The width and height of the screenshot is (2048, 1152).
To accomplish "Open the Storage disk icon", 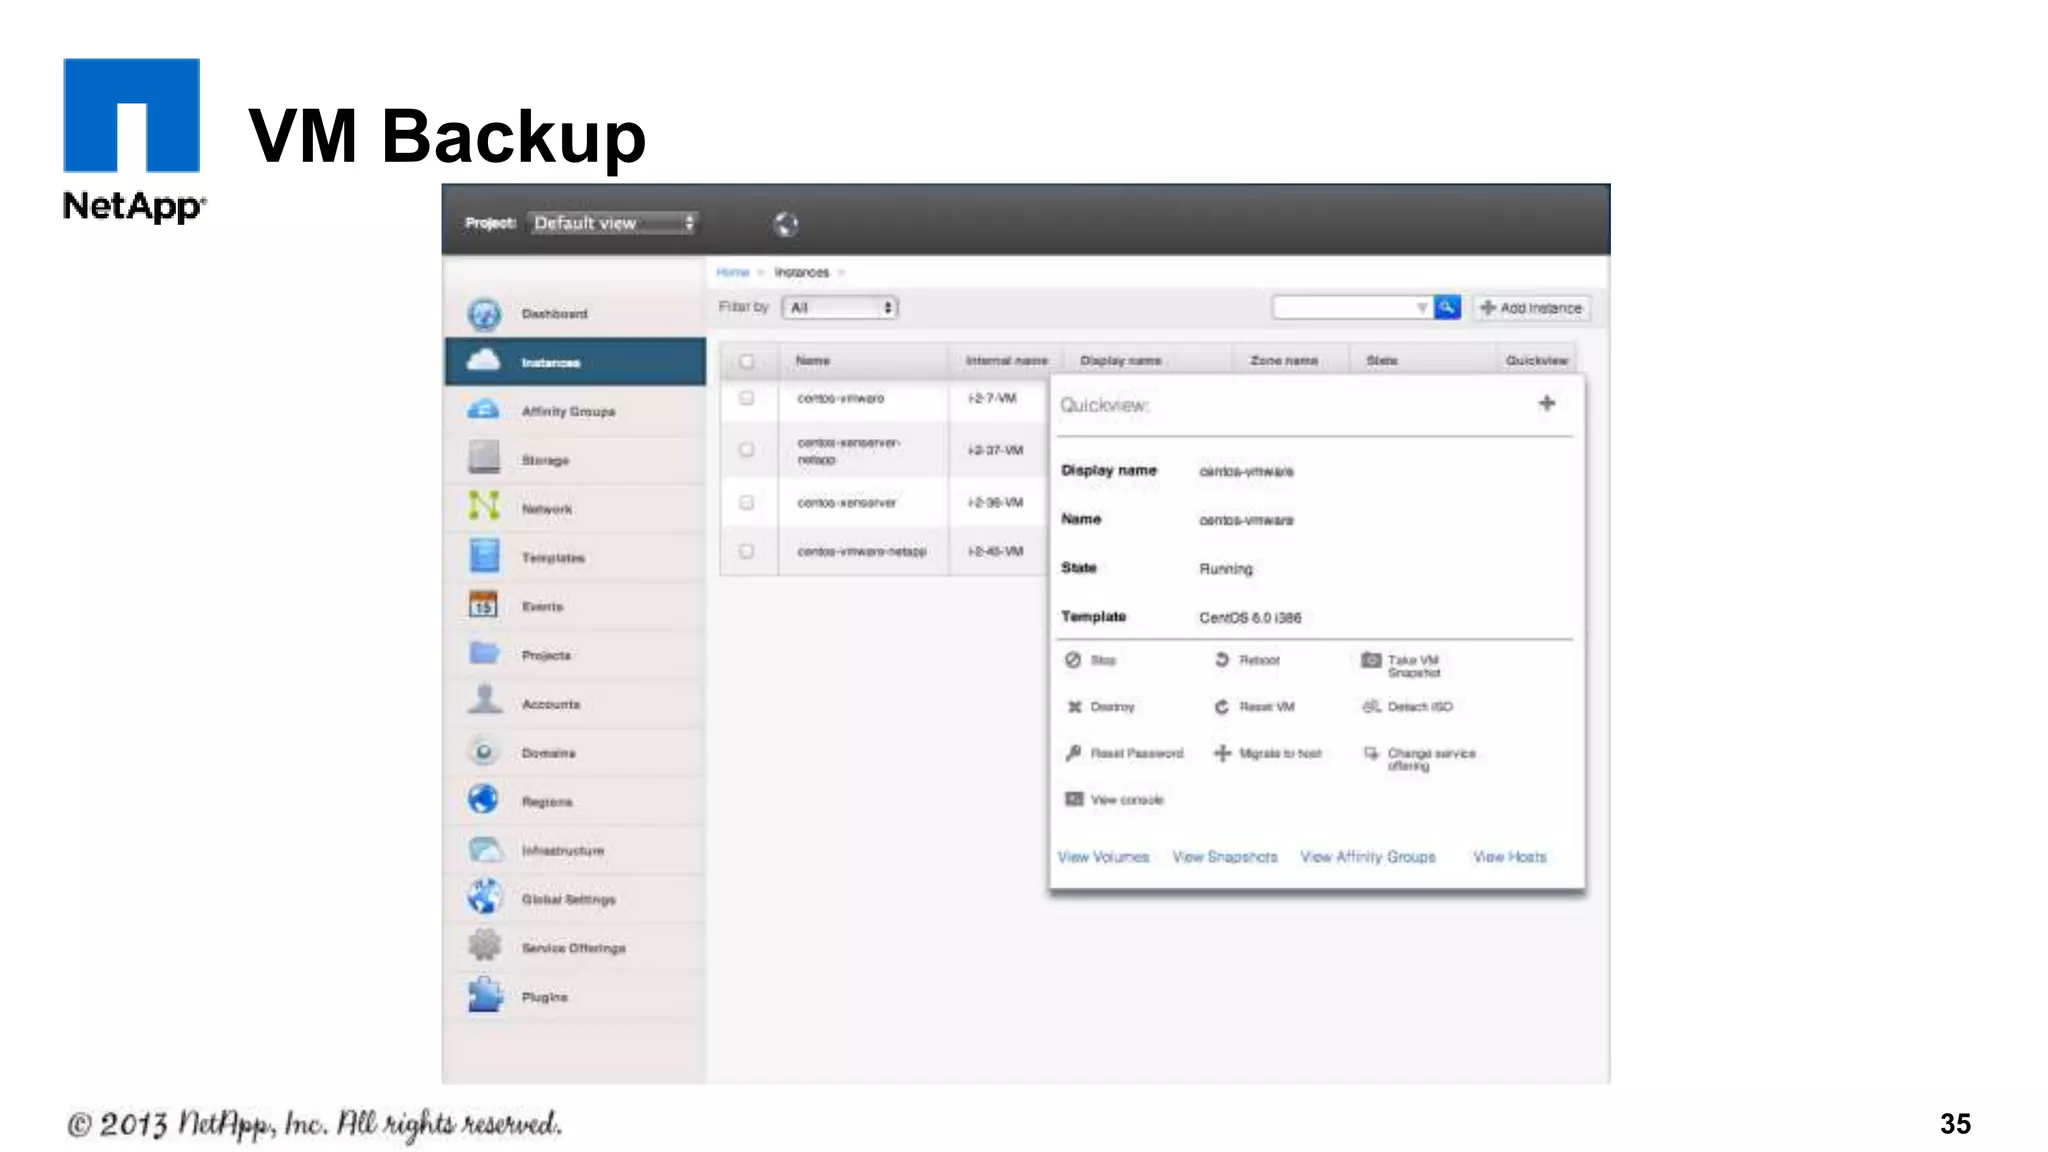I will [484, 458].
